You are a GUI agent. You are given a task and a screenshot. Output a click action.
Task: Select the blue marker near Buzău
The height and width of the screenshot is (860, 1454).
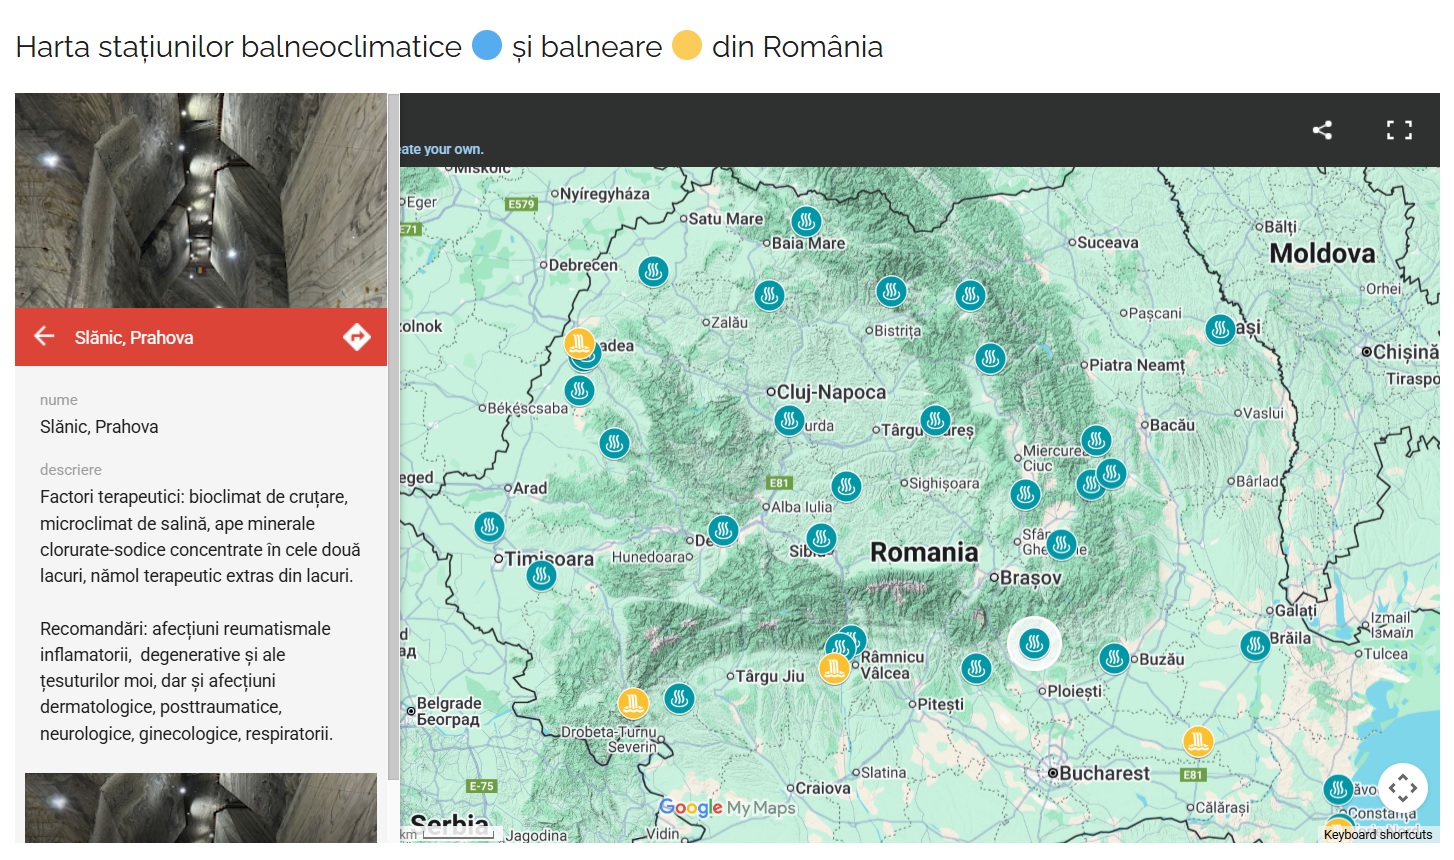click(1115, 659)
